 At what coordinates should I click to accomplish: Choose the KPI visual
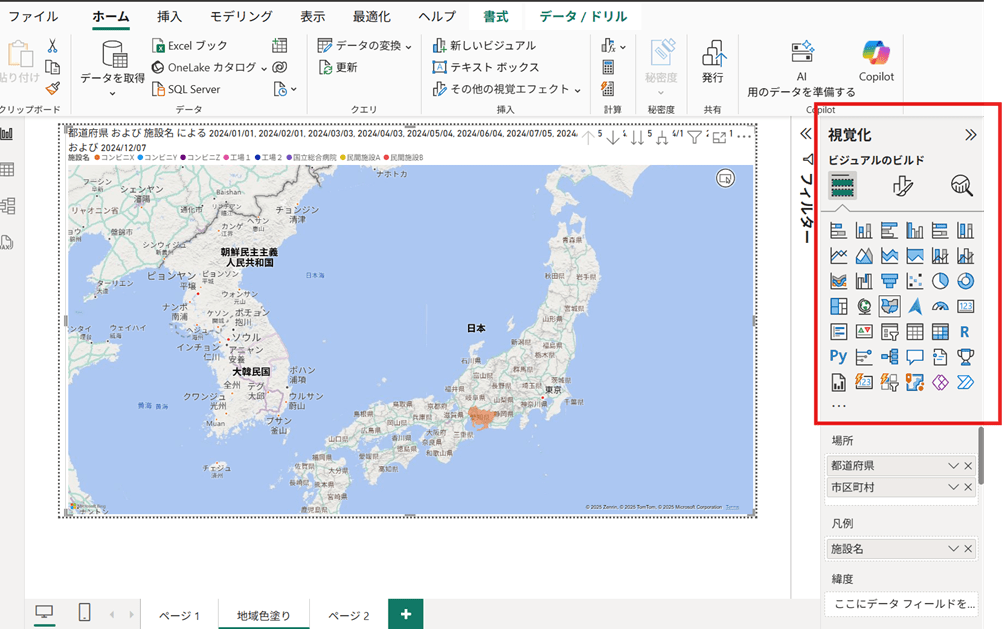coord(864,332)
